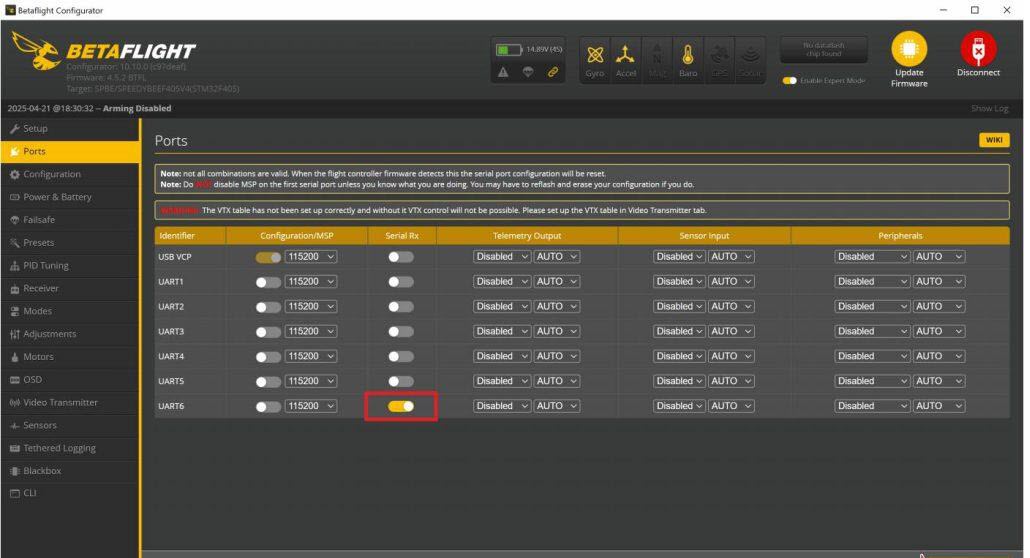Enable MSP on UART1
The width and height of the screenshot is (1030, 558).
tap(268, 282)
